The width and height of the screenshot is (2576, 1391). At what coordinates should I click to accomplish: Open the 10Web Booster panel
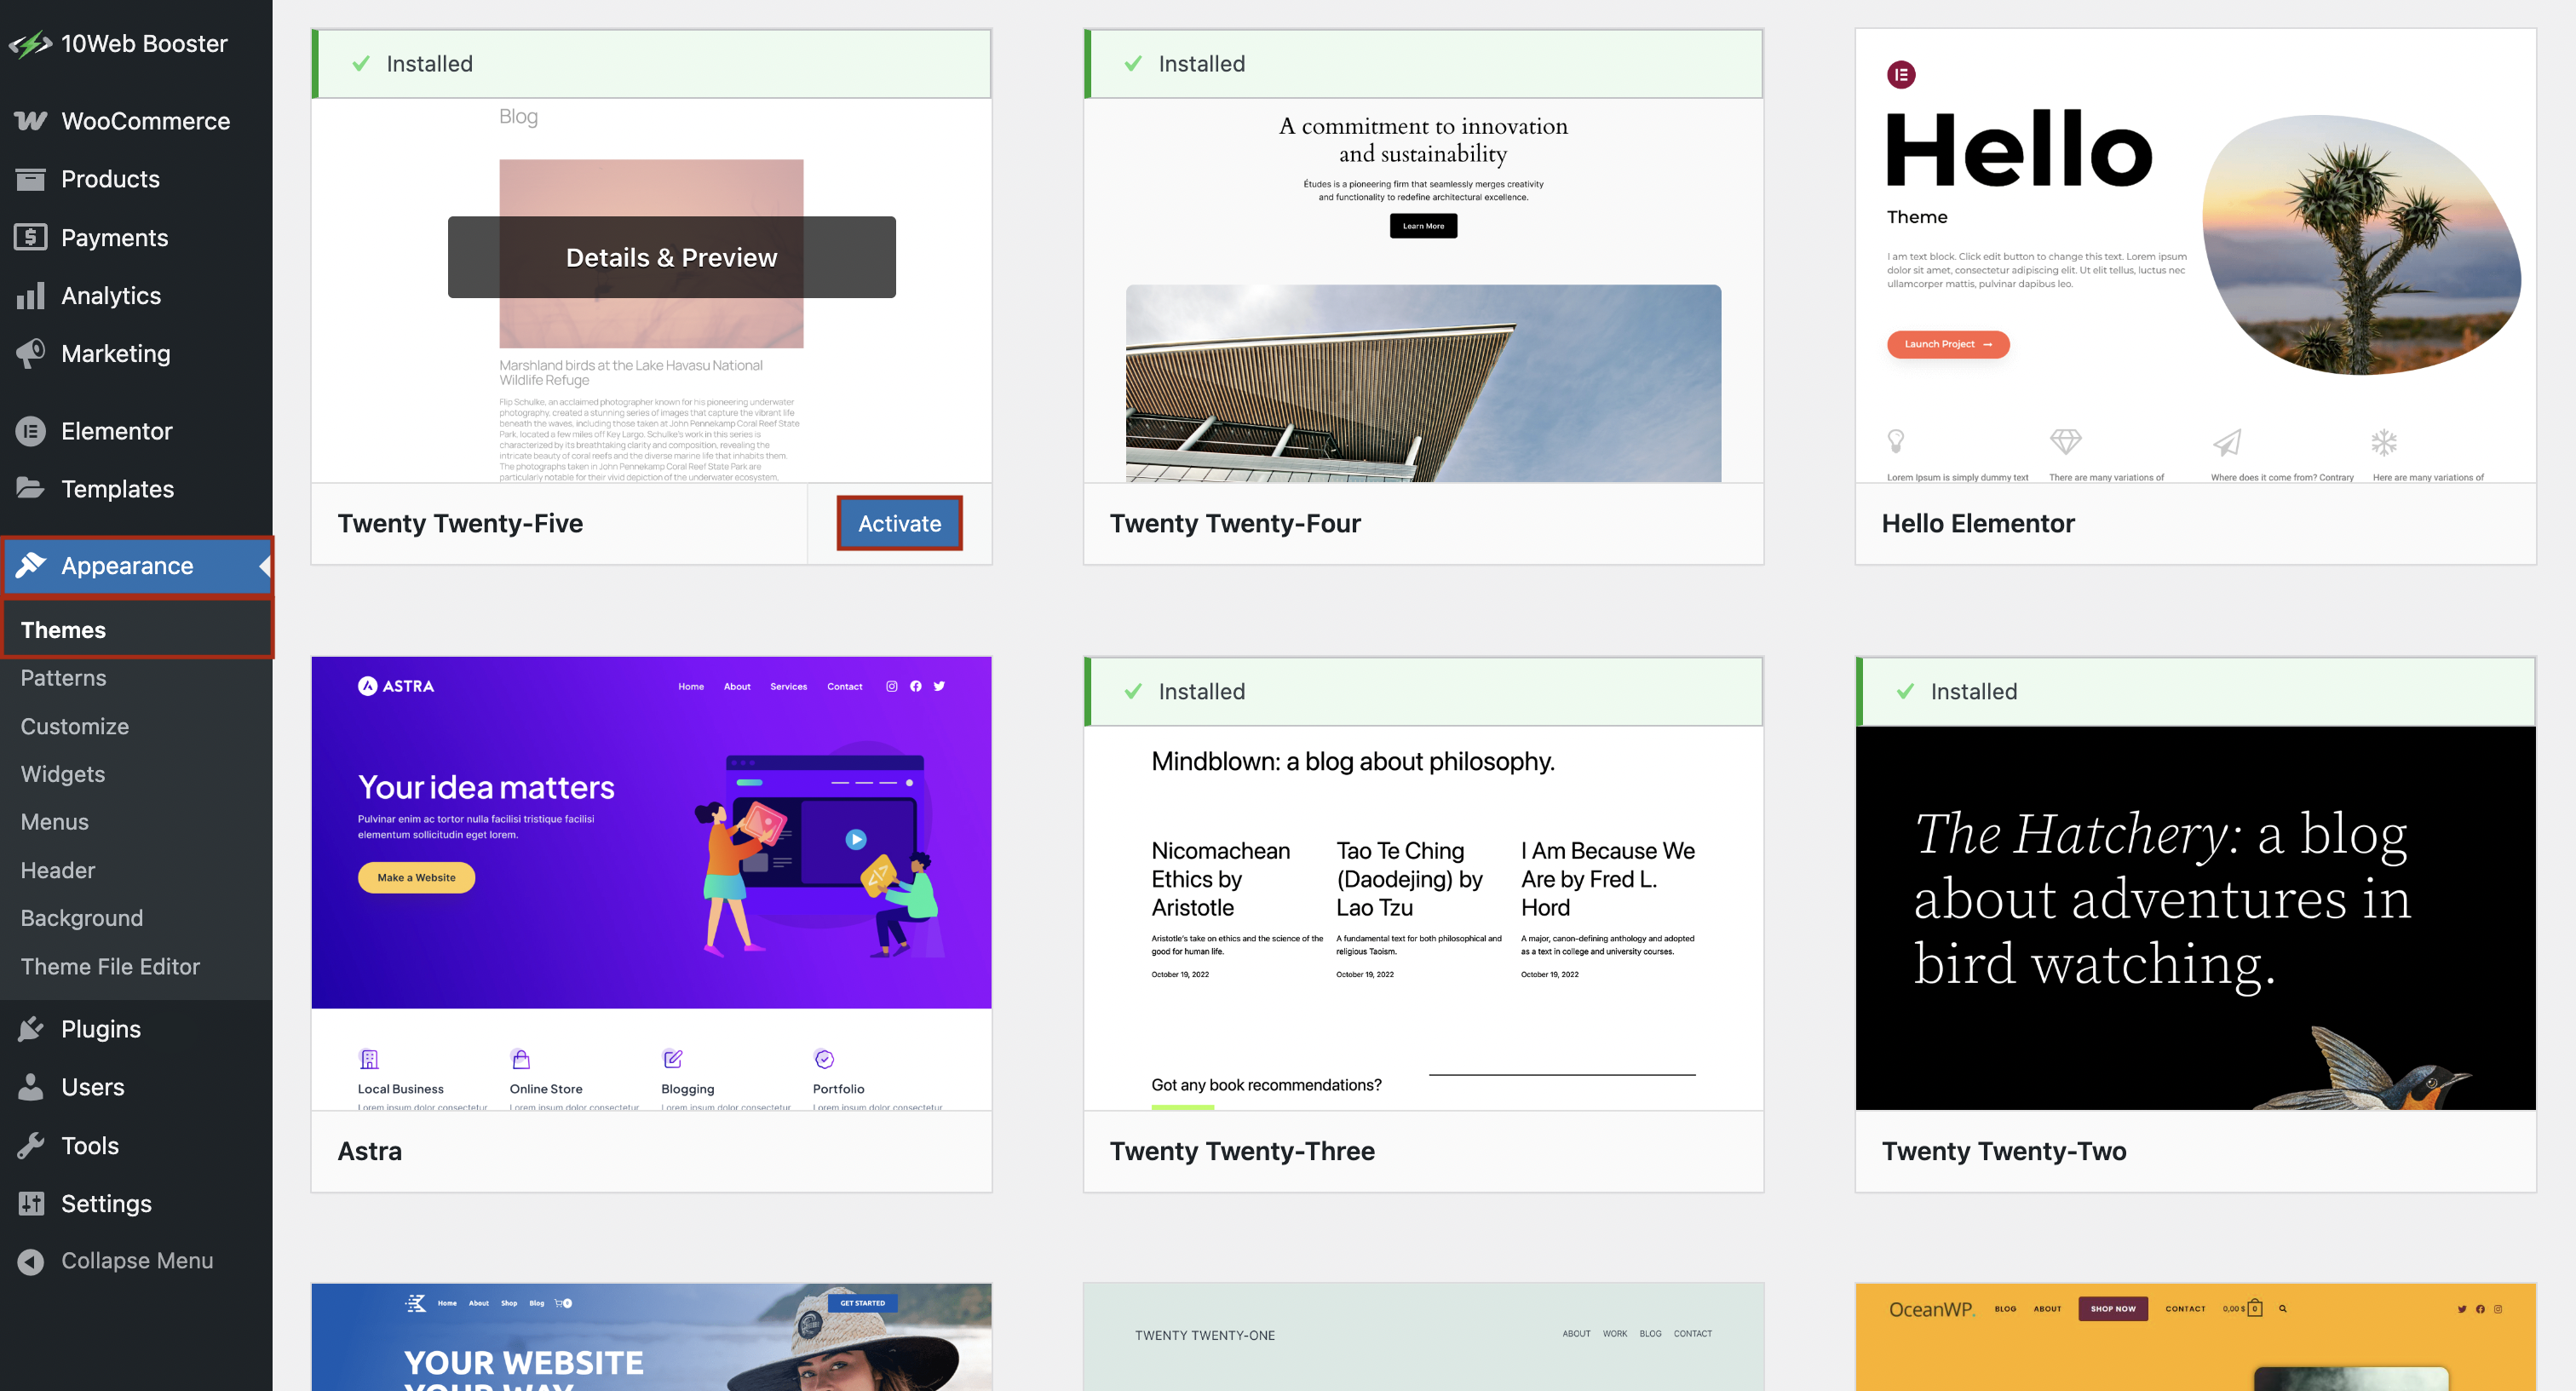click(x=143, y=43)
